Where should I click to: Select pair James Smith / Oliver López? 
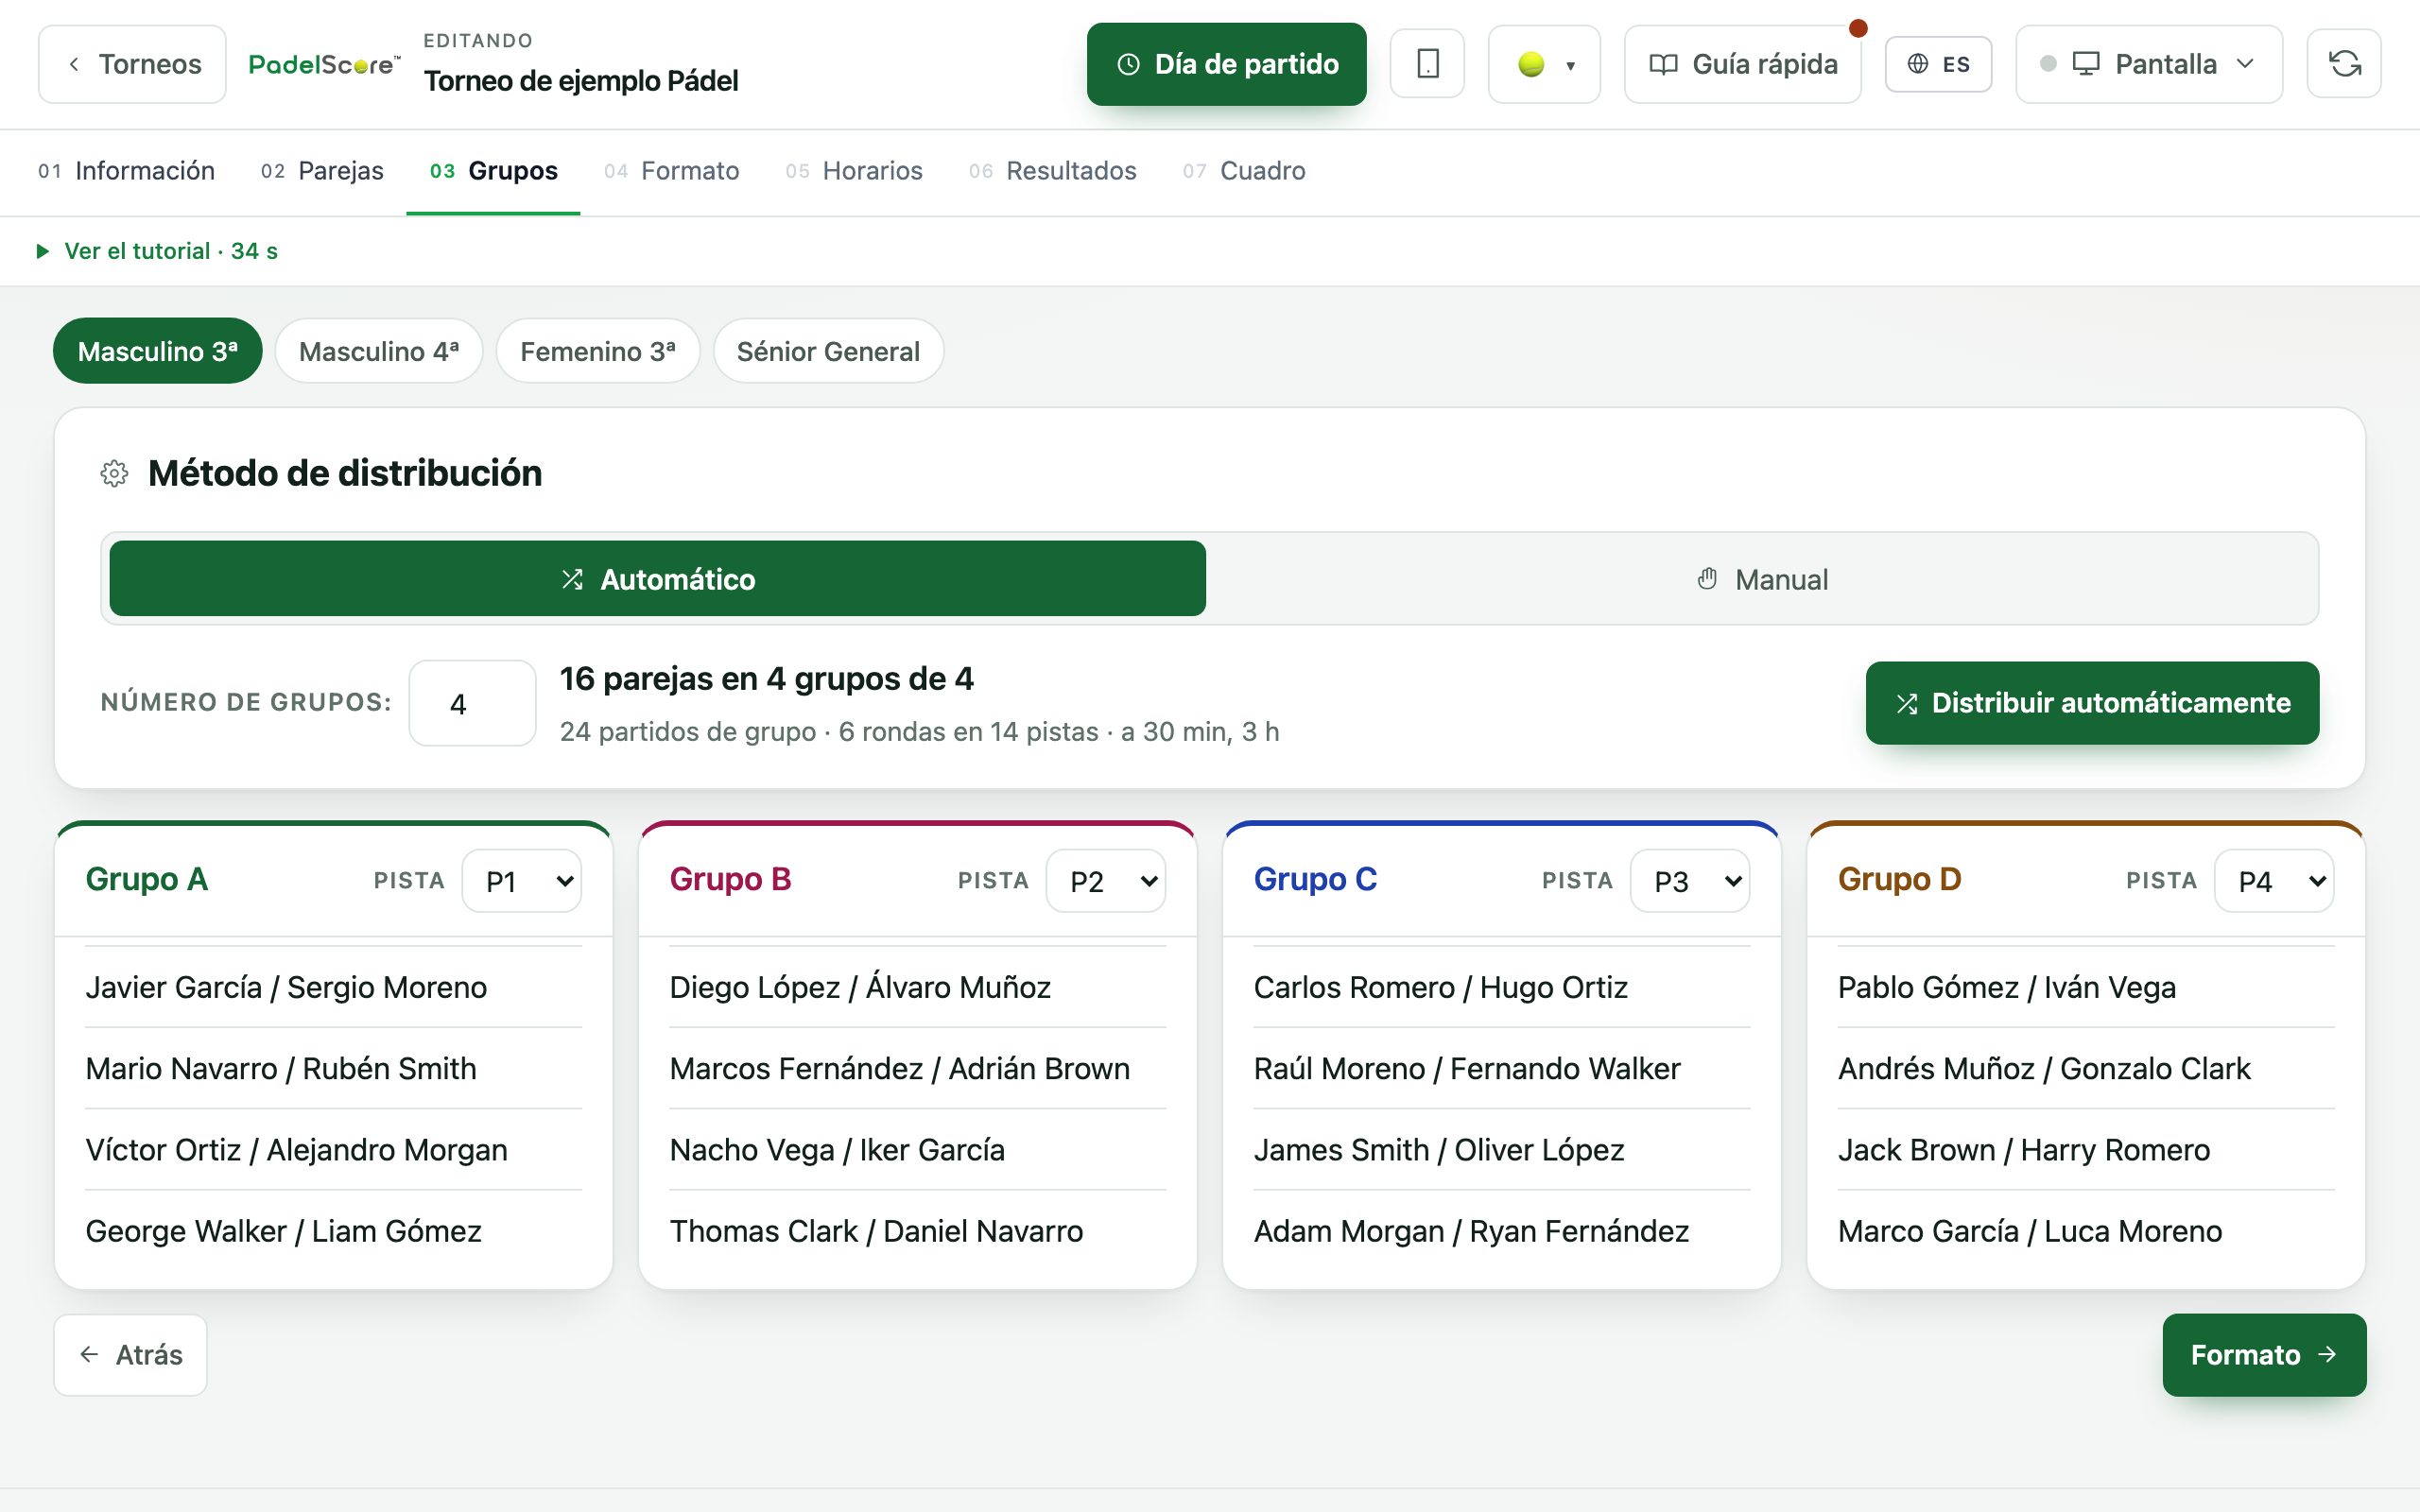coord(1501,1150)
